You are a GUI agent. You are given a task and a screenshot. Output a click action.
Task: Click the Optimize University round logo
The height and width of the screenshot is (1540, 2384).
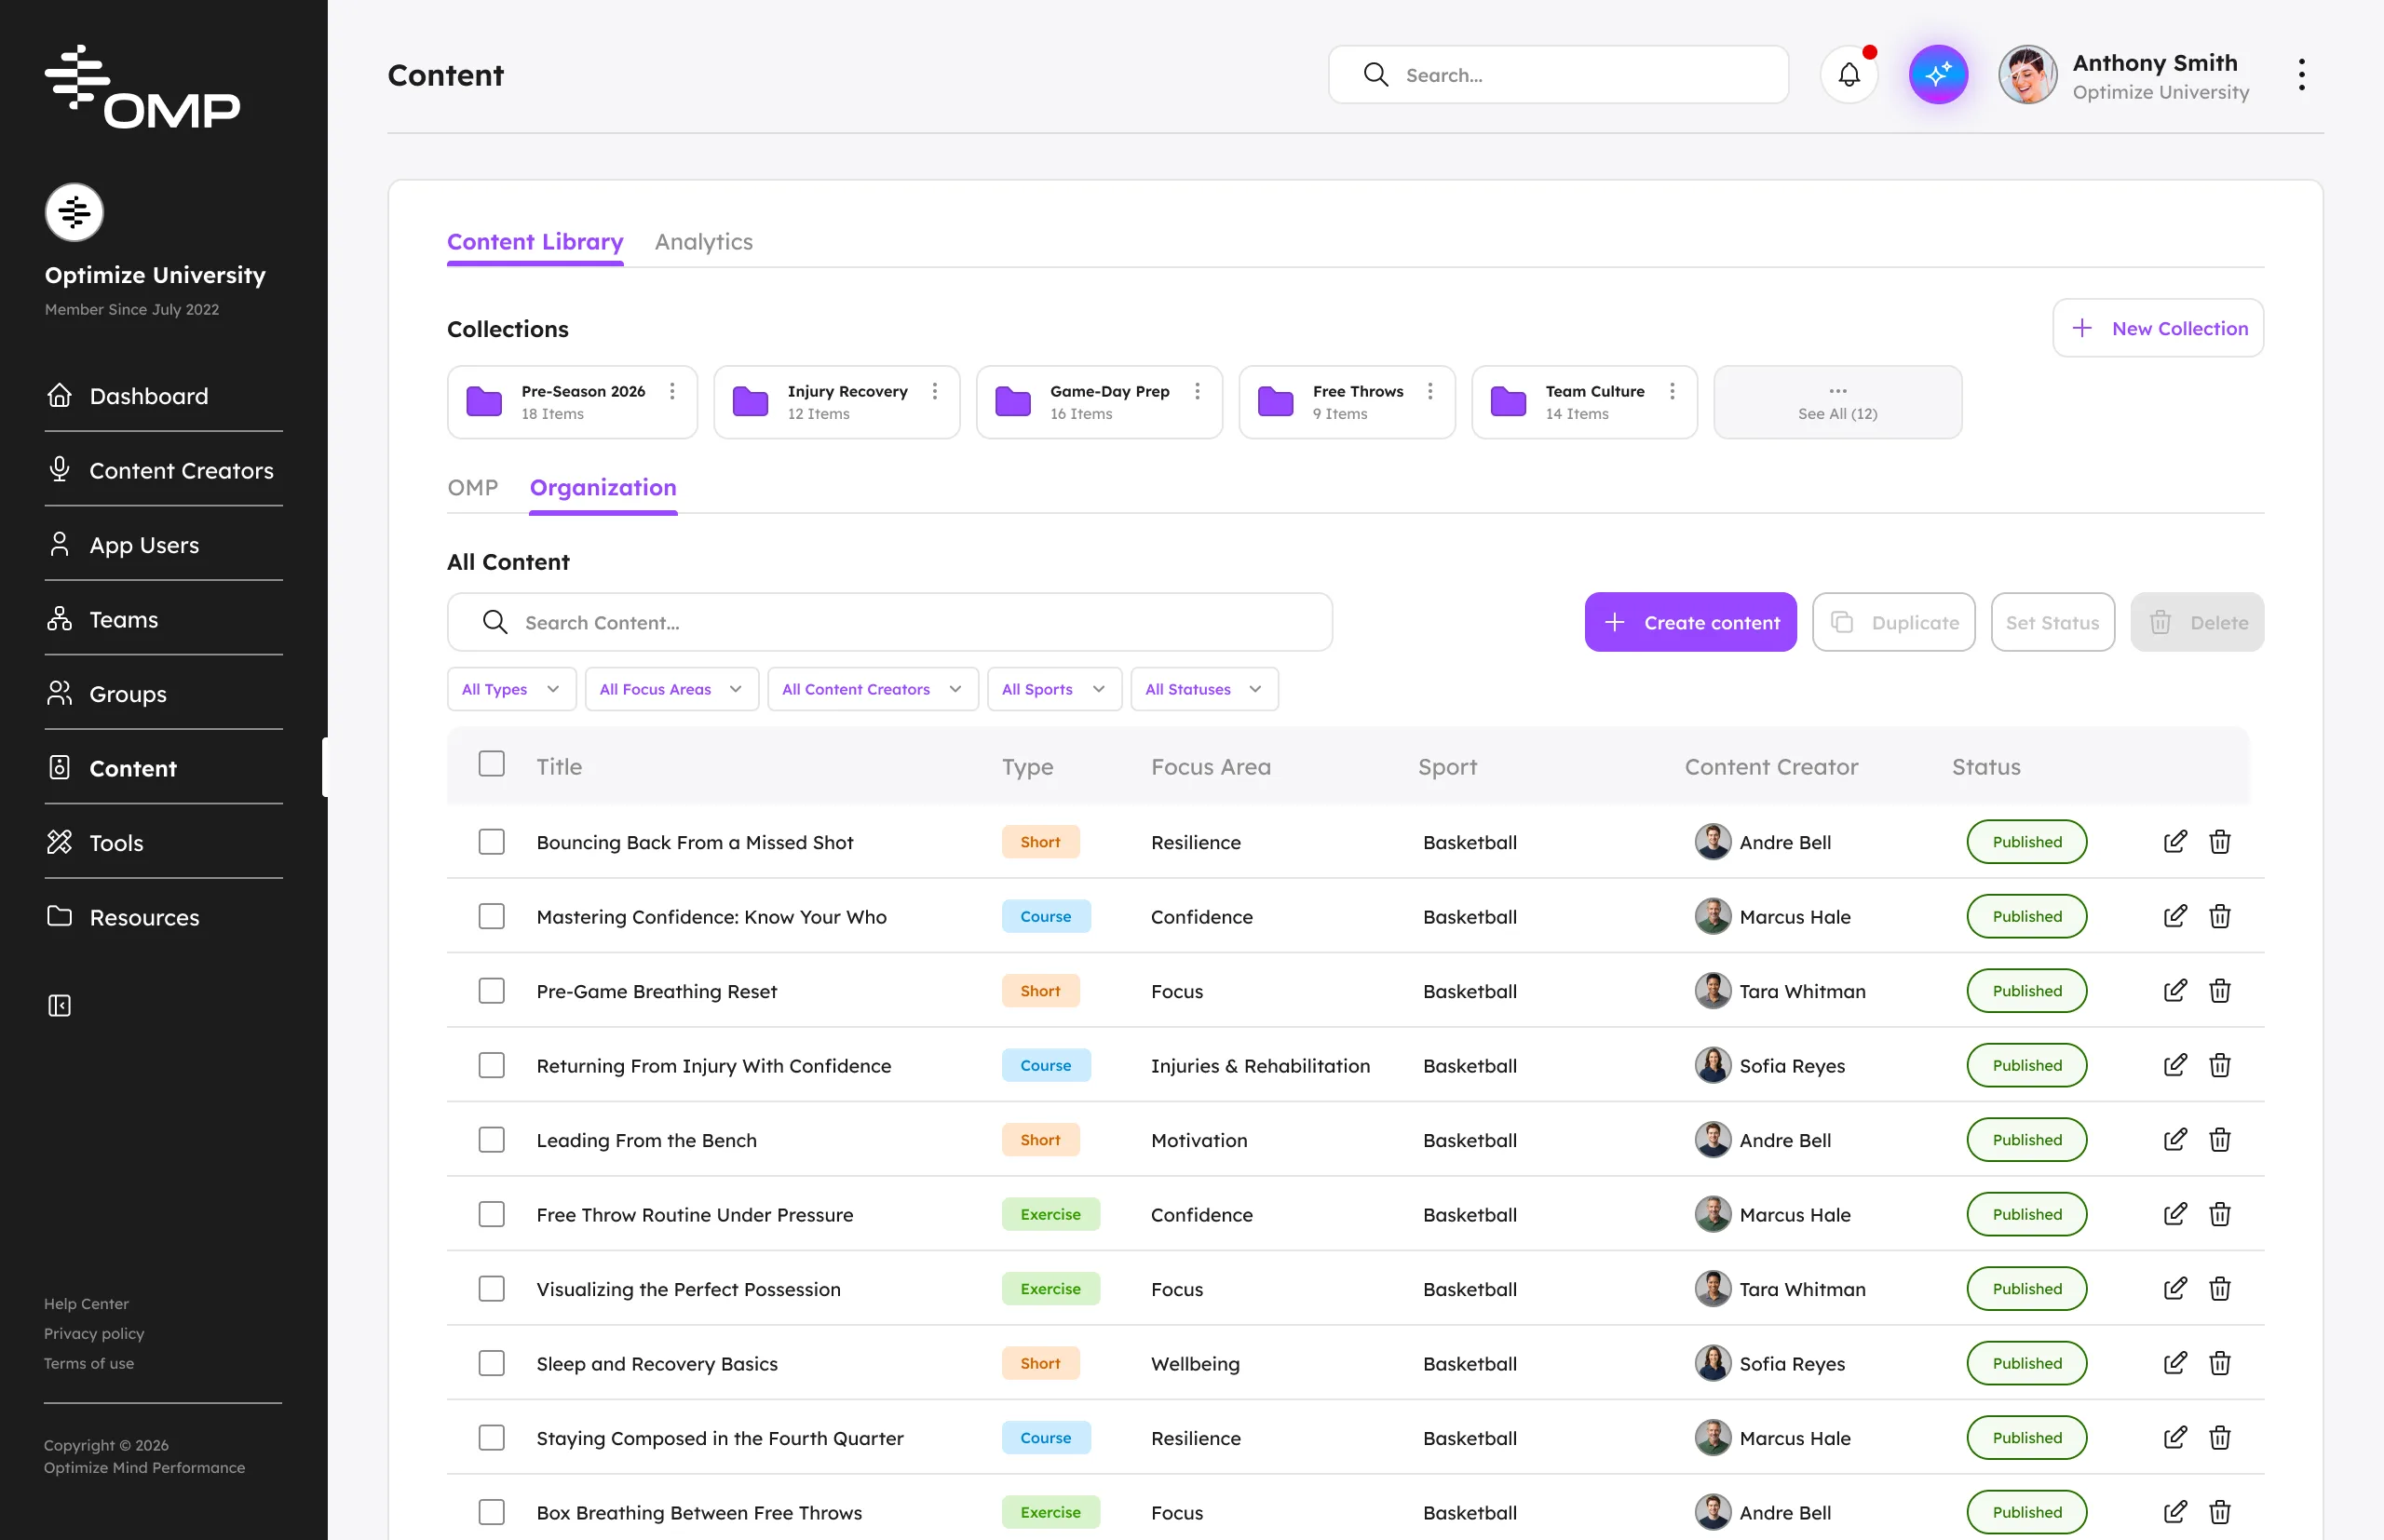point(74,212)
